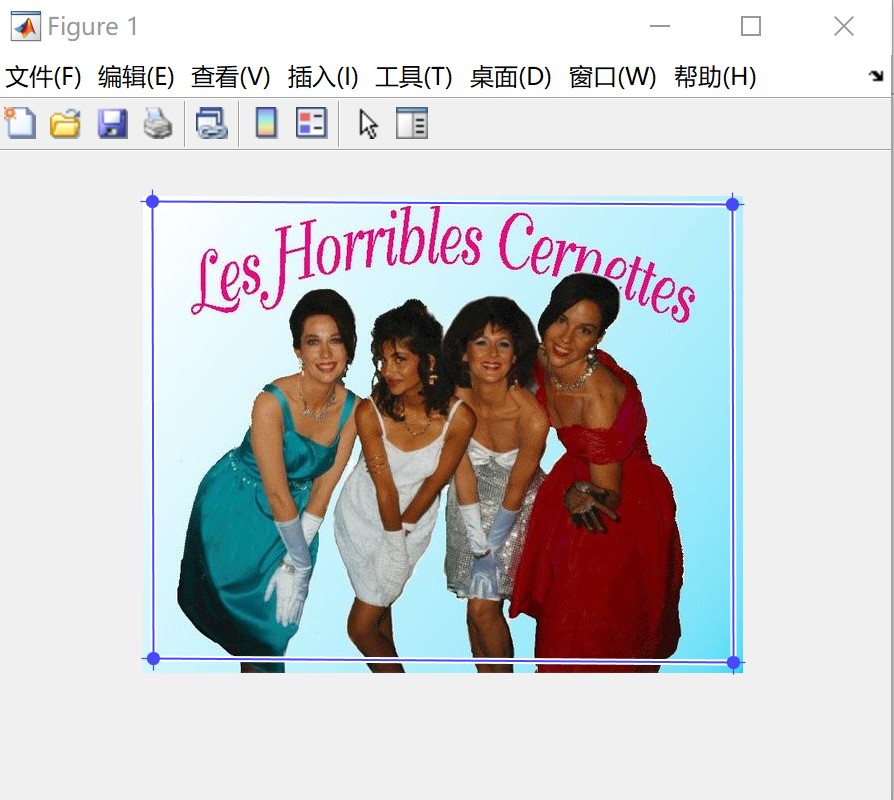Create a new figure

point(20,122)
